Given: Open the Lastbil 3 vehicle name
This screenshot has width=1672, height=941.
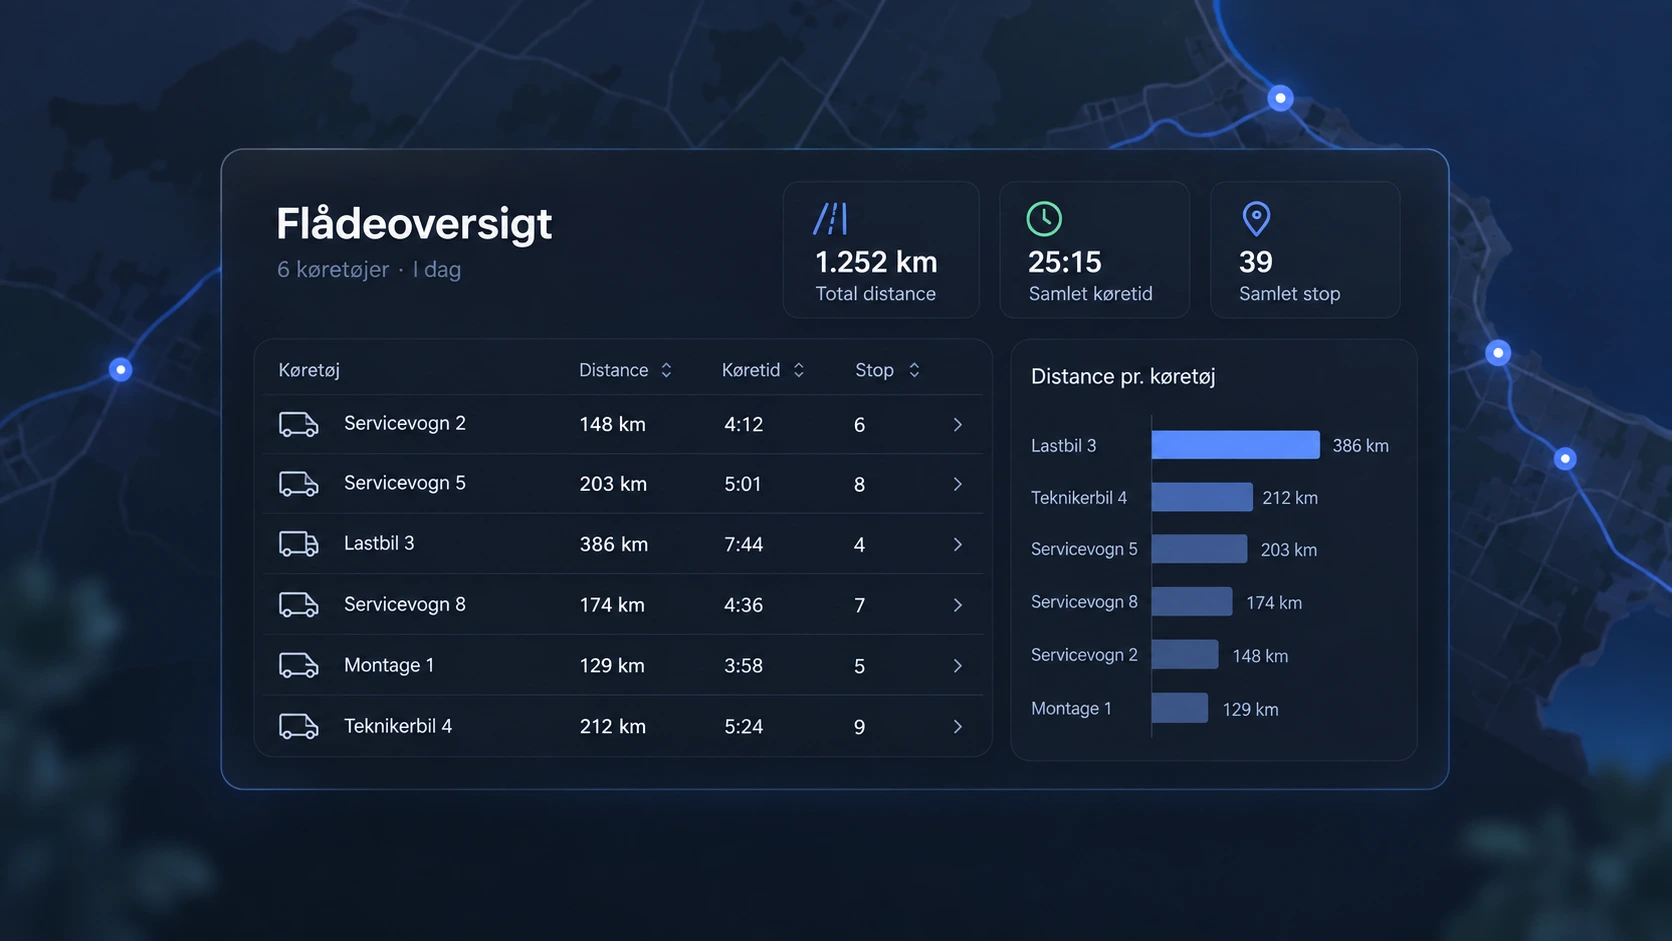Looking at the screenshot, I should (x=379, y=543).
